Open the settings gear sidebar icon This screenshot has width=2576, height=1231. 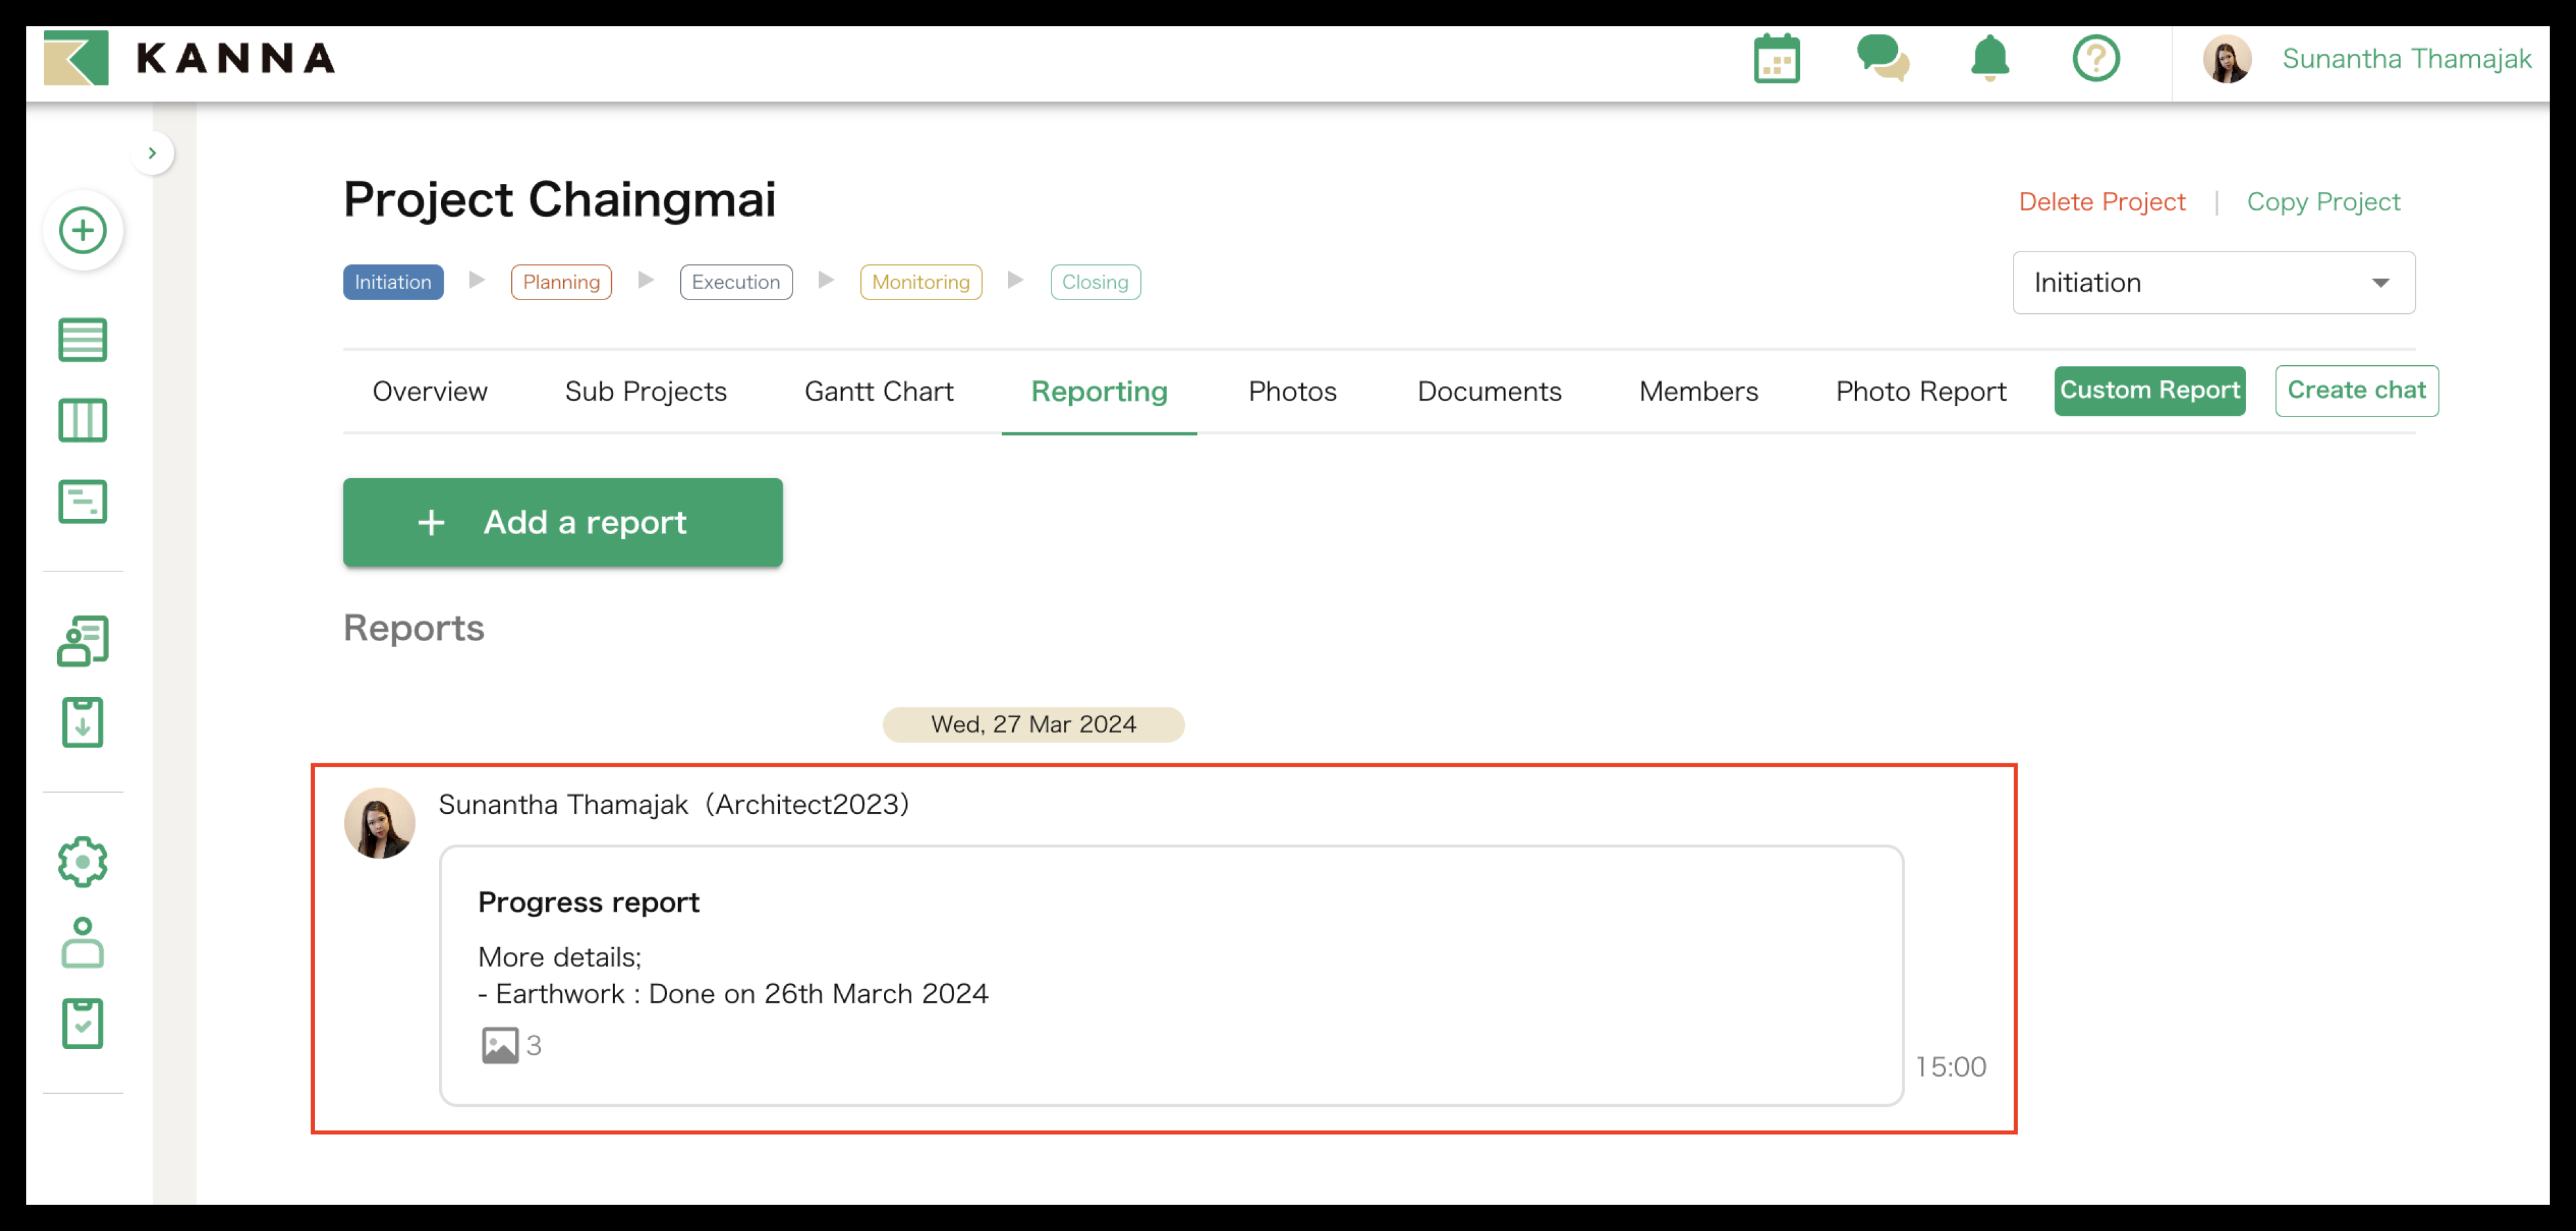[83, 862]
